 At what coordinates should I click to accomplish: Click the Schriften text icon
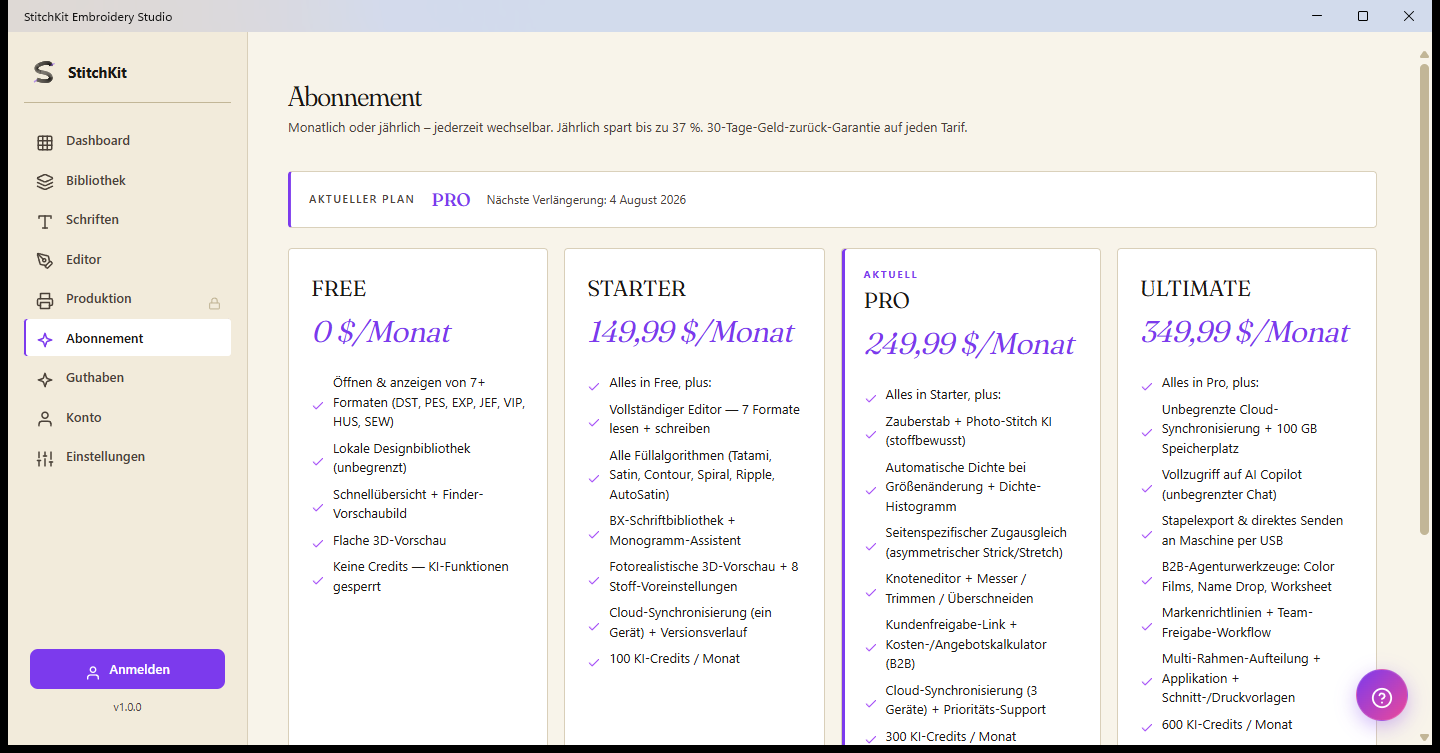click(x=45, y=221)
